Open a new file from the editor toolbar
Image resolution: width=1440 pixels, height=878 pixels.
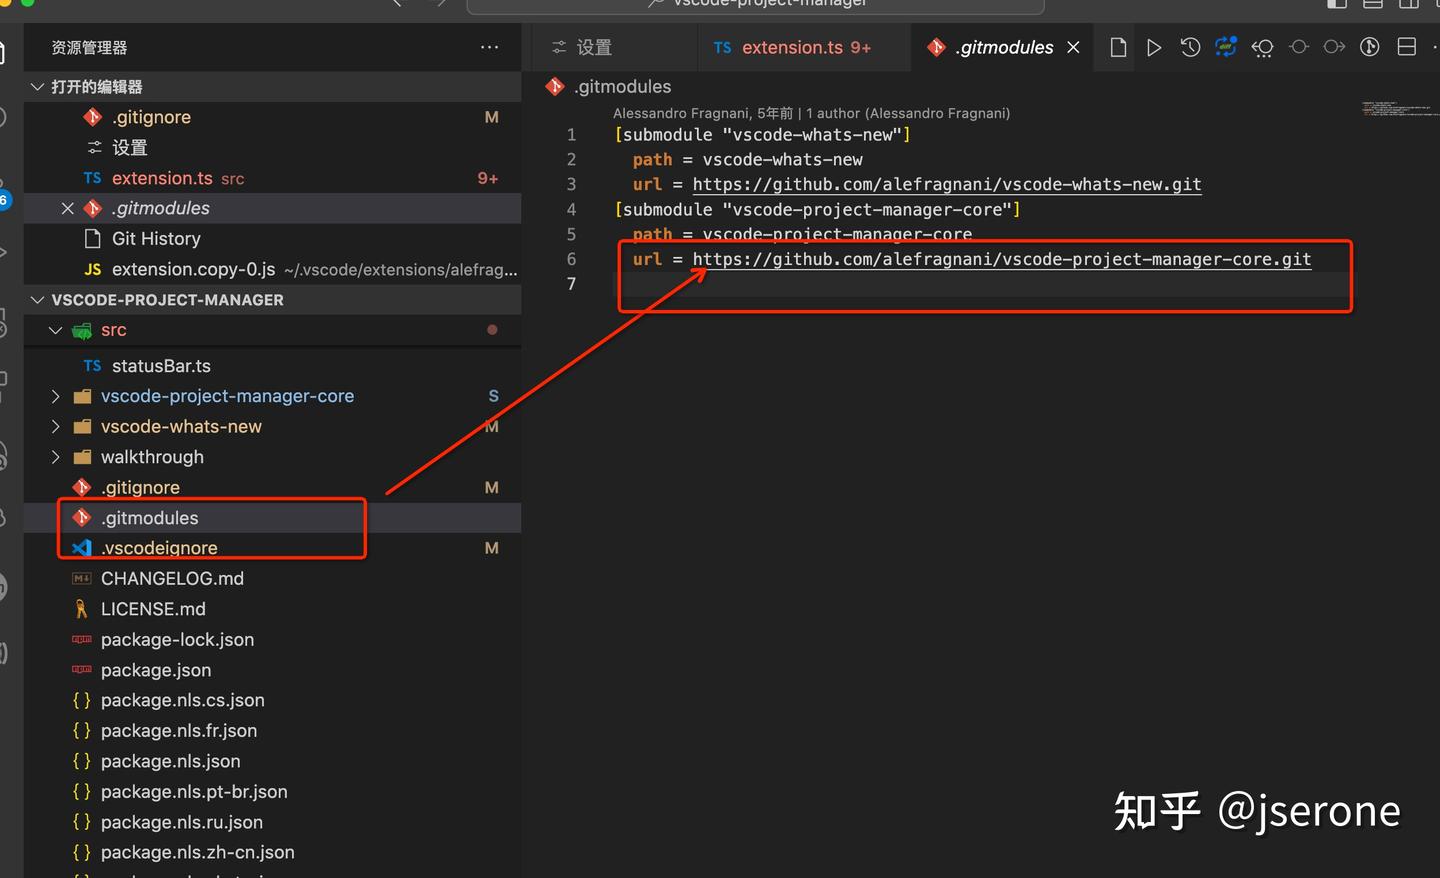coord(1117,46)
